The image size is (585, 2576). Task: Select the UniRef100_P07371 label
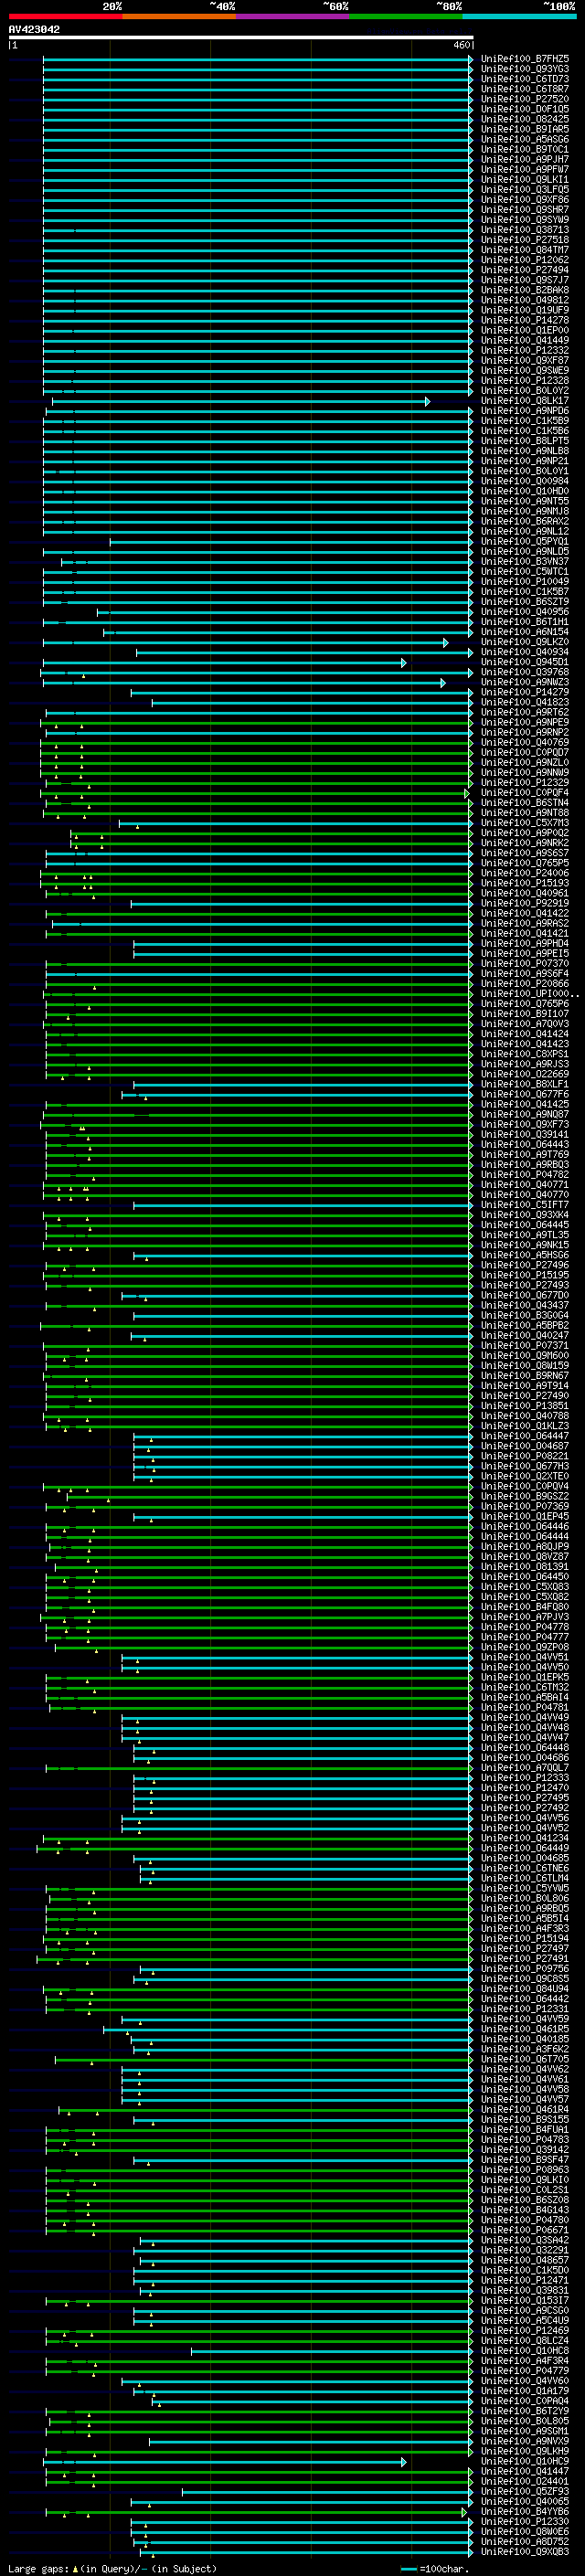pyautogui.click(x=525, y=1345)
